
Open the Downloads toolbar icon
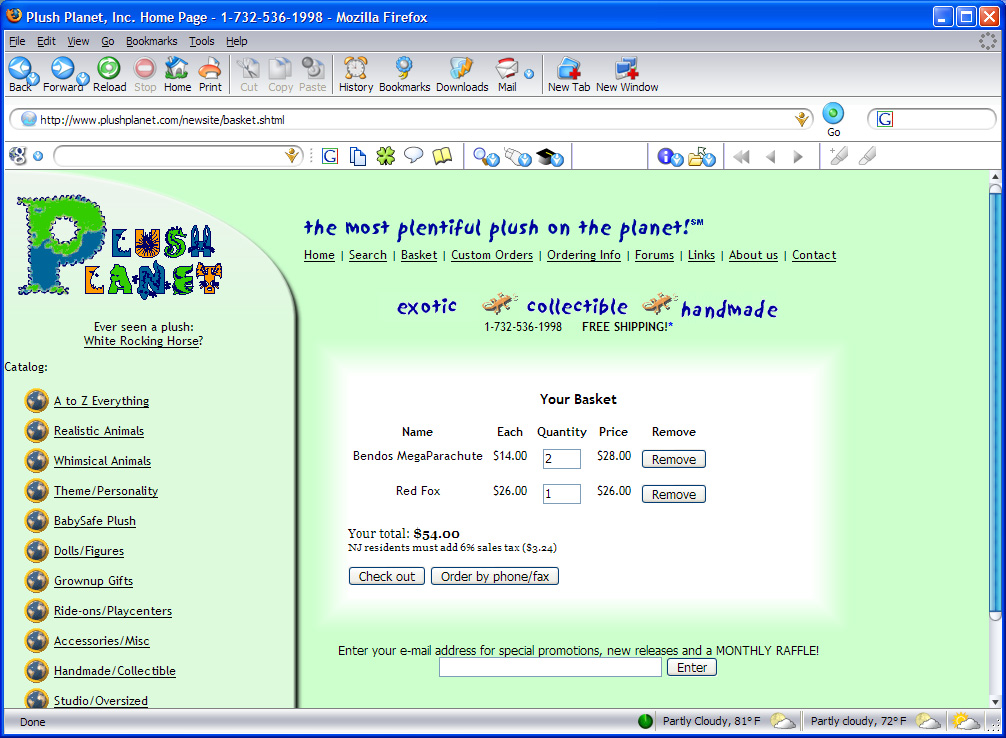coord(461,69)
